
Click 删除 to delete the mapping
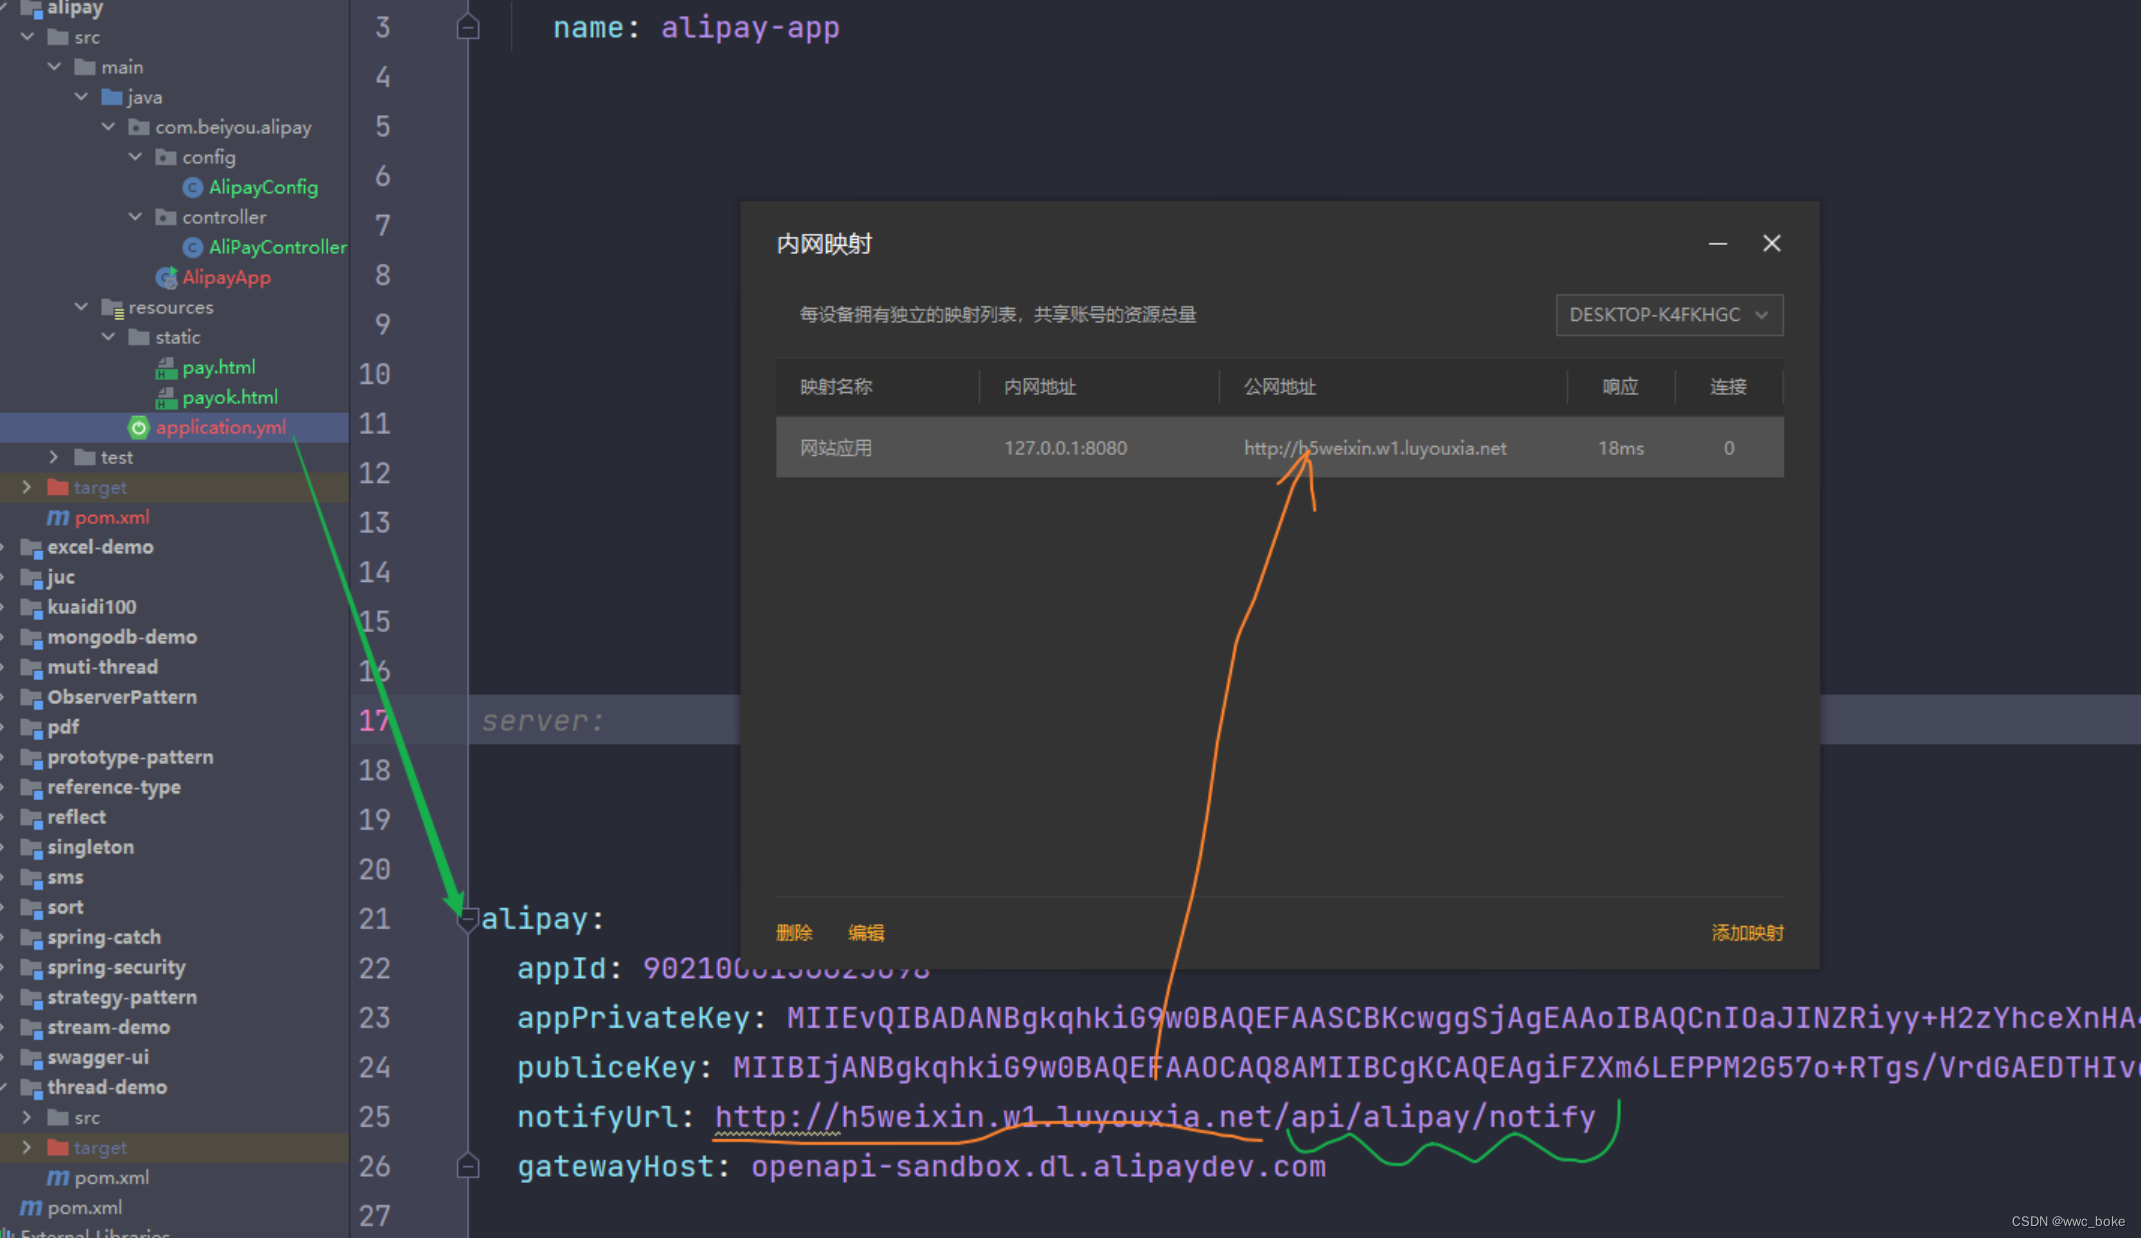tap(794, 933)
